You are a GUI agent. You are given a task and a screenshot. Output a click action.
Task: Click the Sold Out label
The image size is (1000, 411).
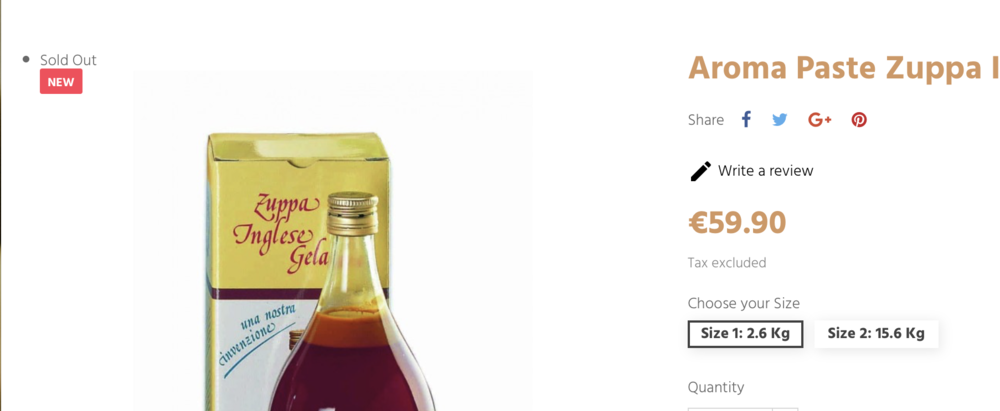68,60
